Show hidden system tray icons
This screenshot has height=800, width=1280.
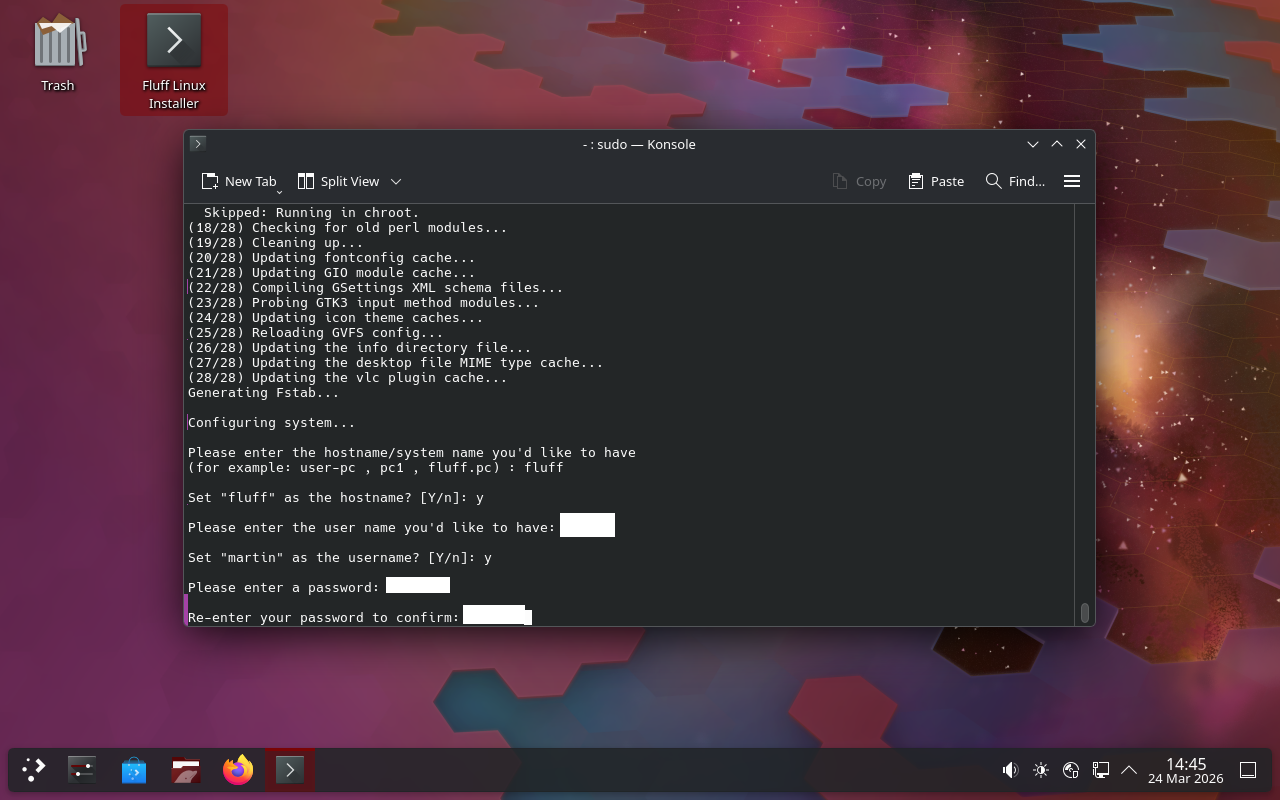point(1129,769)
